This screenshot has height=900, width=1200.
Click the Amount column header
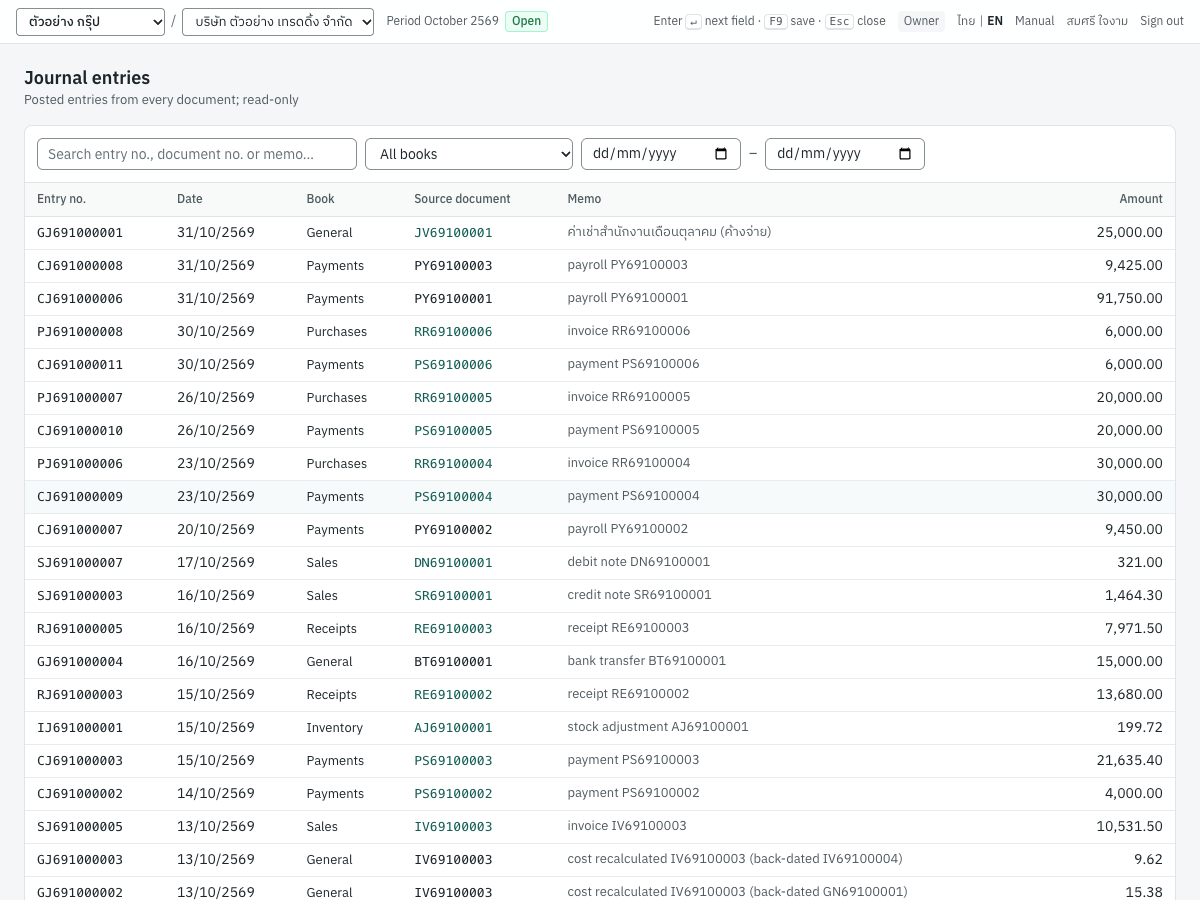click(x=1141, y=199)
